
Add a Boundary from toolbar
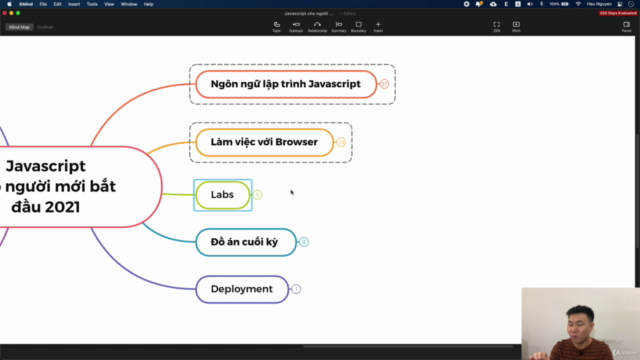pyautogui.click(x=358, y=27)
